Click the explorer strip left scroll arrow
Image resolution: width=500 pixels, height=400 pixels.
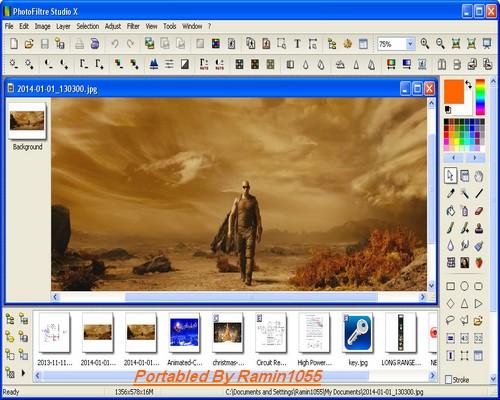38,376
